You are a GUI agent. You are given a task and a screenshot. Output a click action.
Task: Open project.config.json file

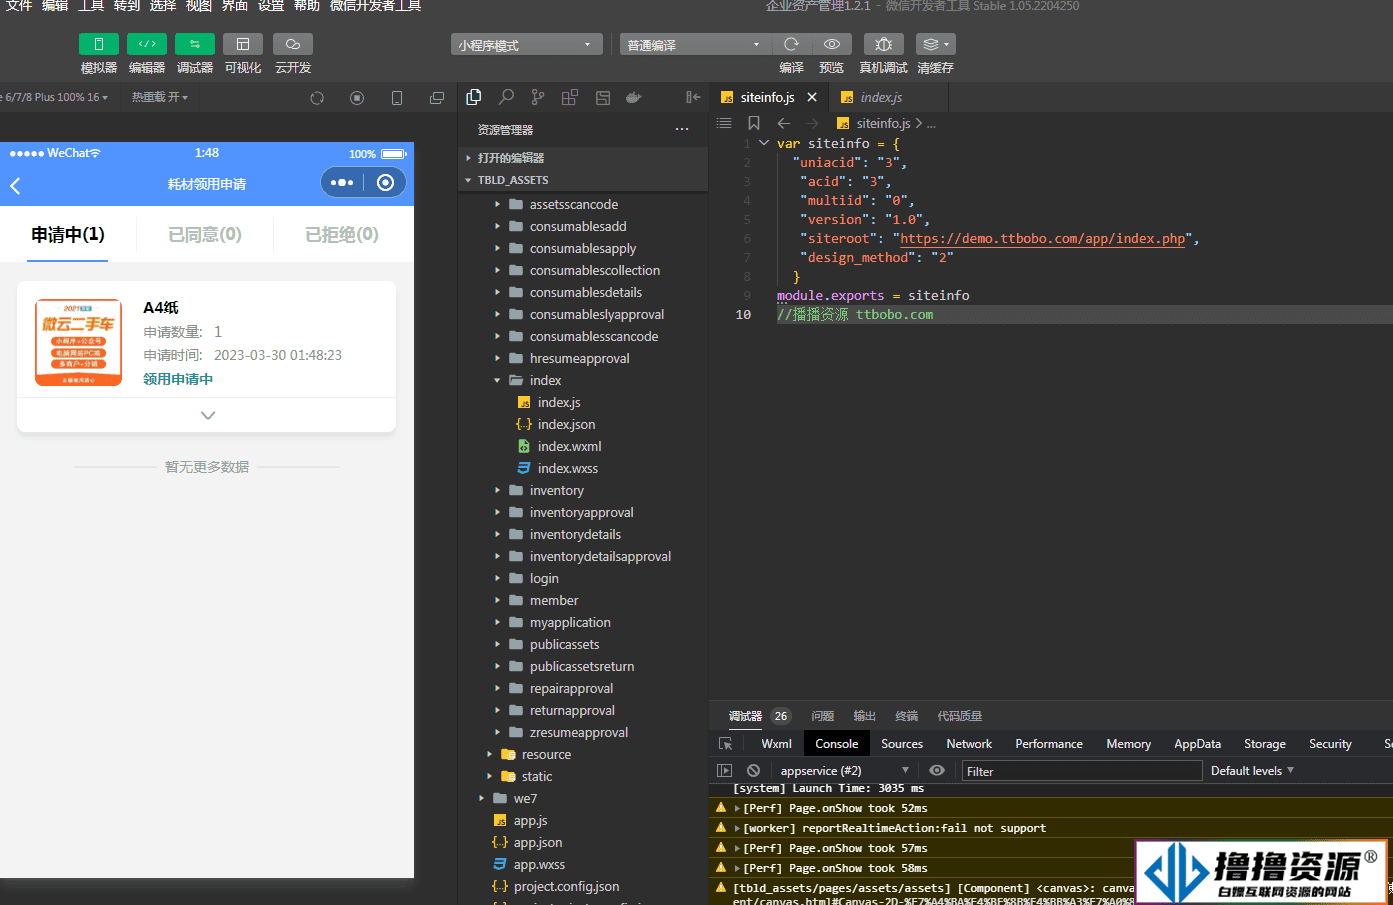pyautogui.click(x=583, y=886)
